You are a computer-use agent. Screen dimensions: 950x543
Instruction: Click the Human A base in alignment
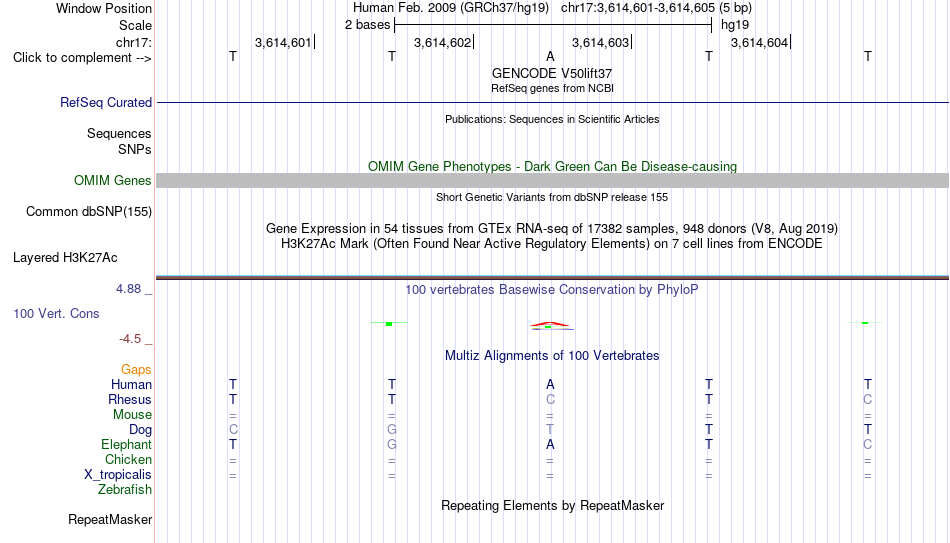[x=550, y=384]
